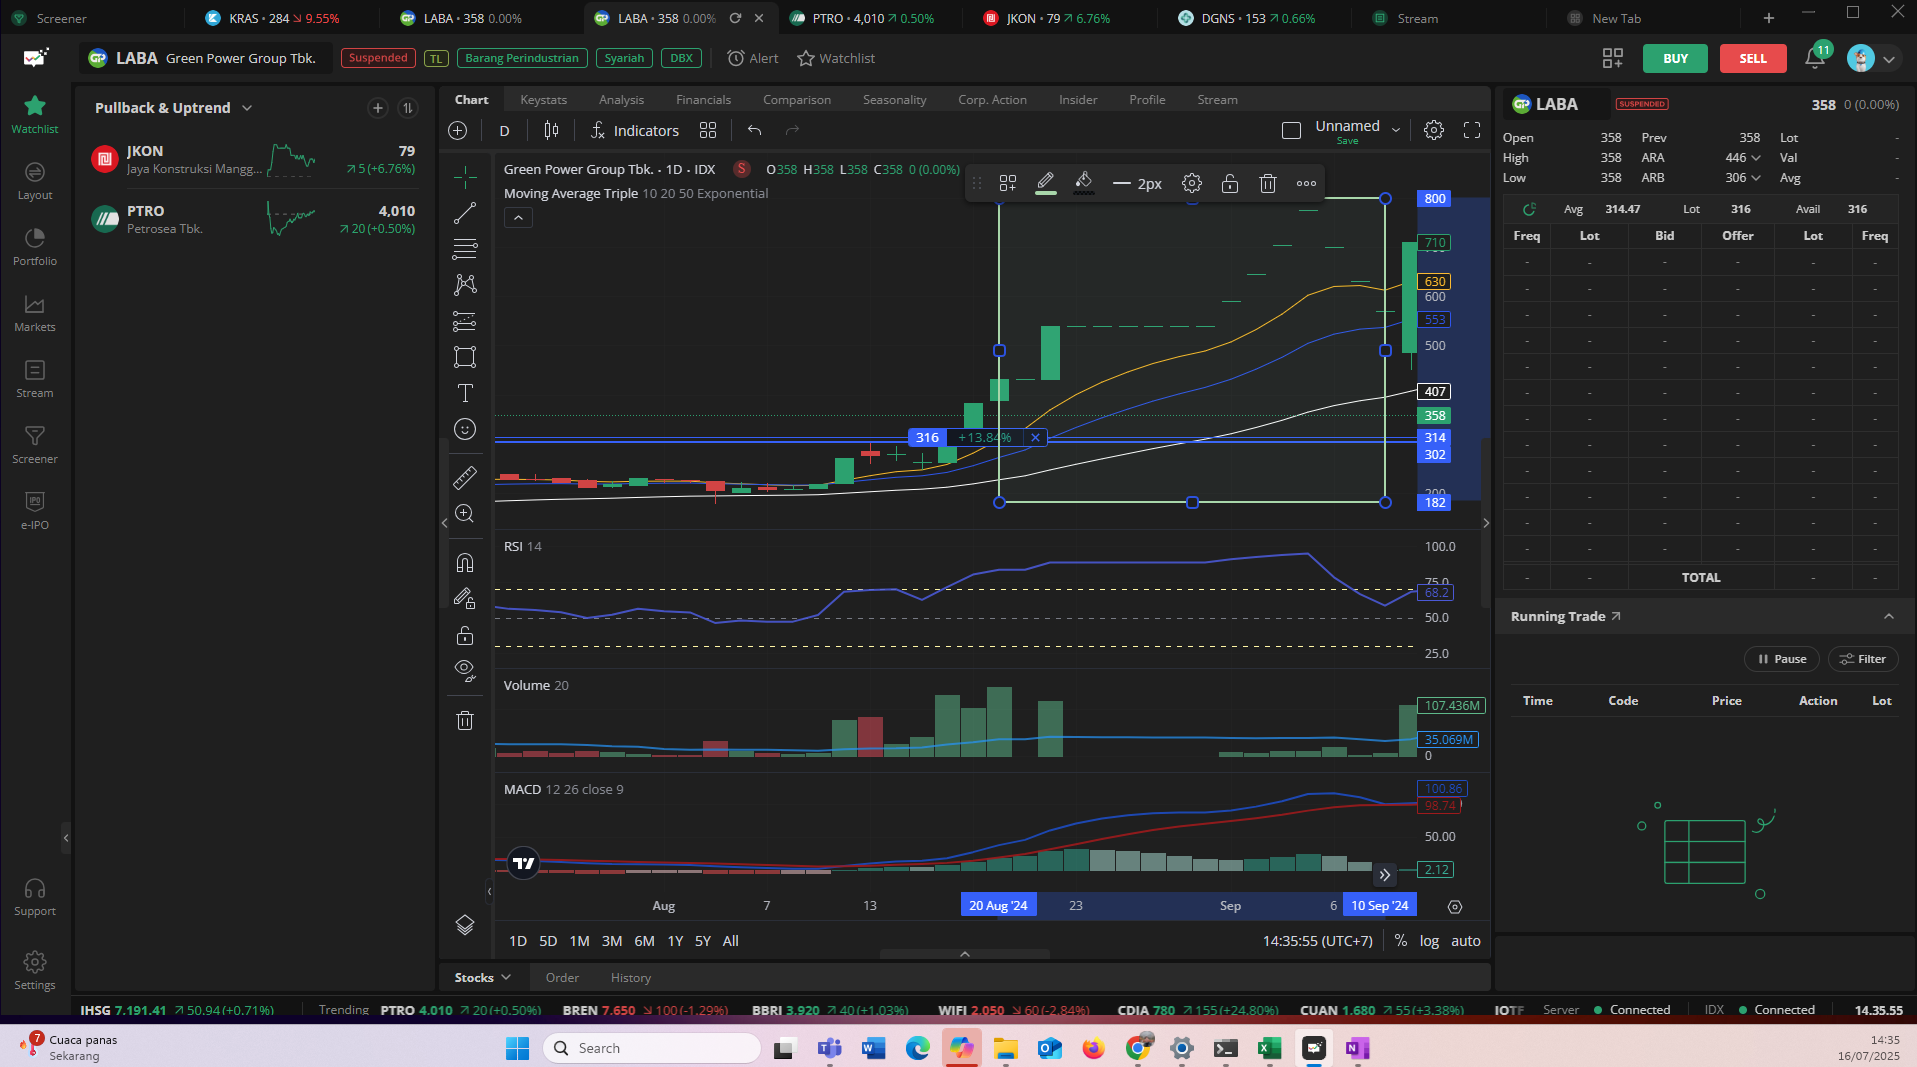Viewport: 1917px width, 1067px height.
Task: Switch to the Keystats tab
Action: (543, 99)
